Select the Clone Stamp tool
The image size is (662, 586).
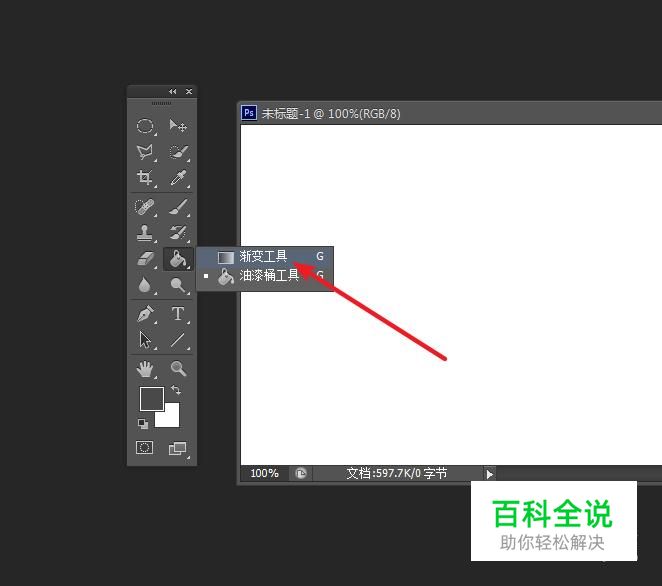point(145,233)
